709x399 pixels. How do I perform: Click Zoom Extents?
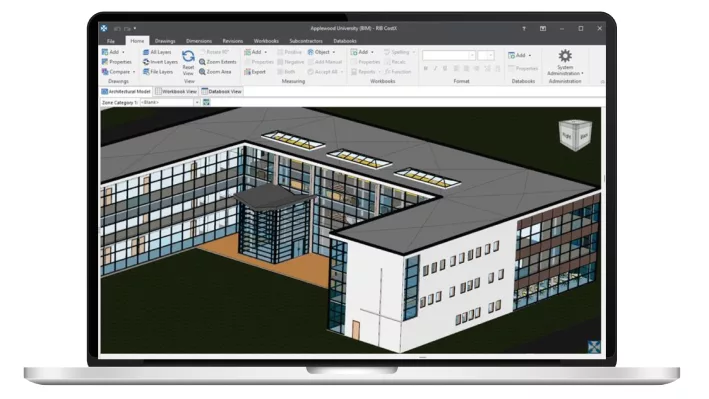[217, 62]
